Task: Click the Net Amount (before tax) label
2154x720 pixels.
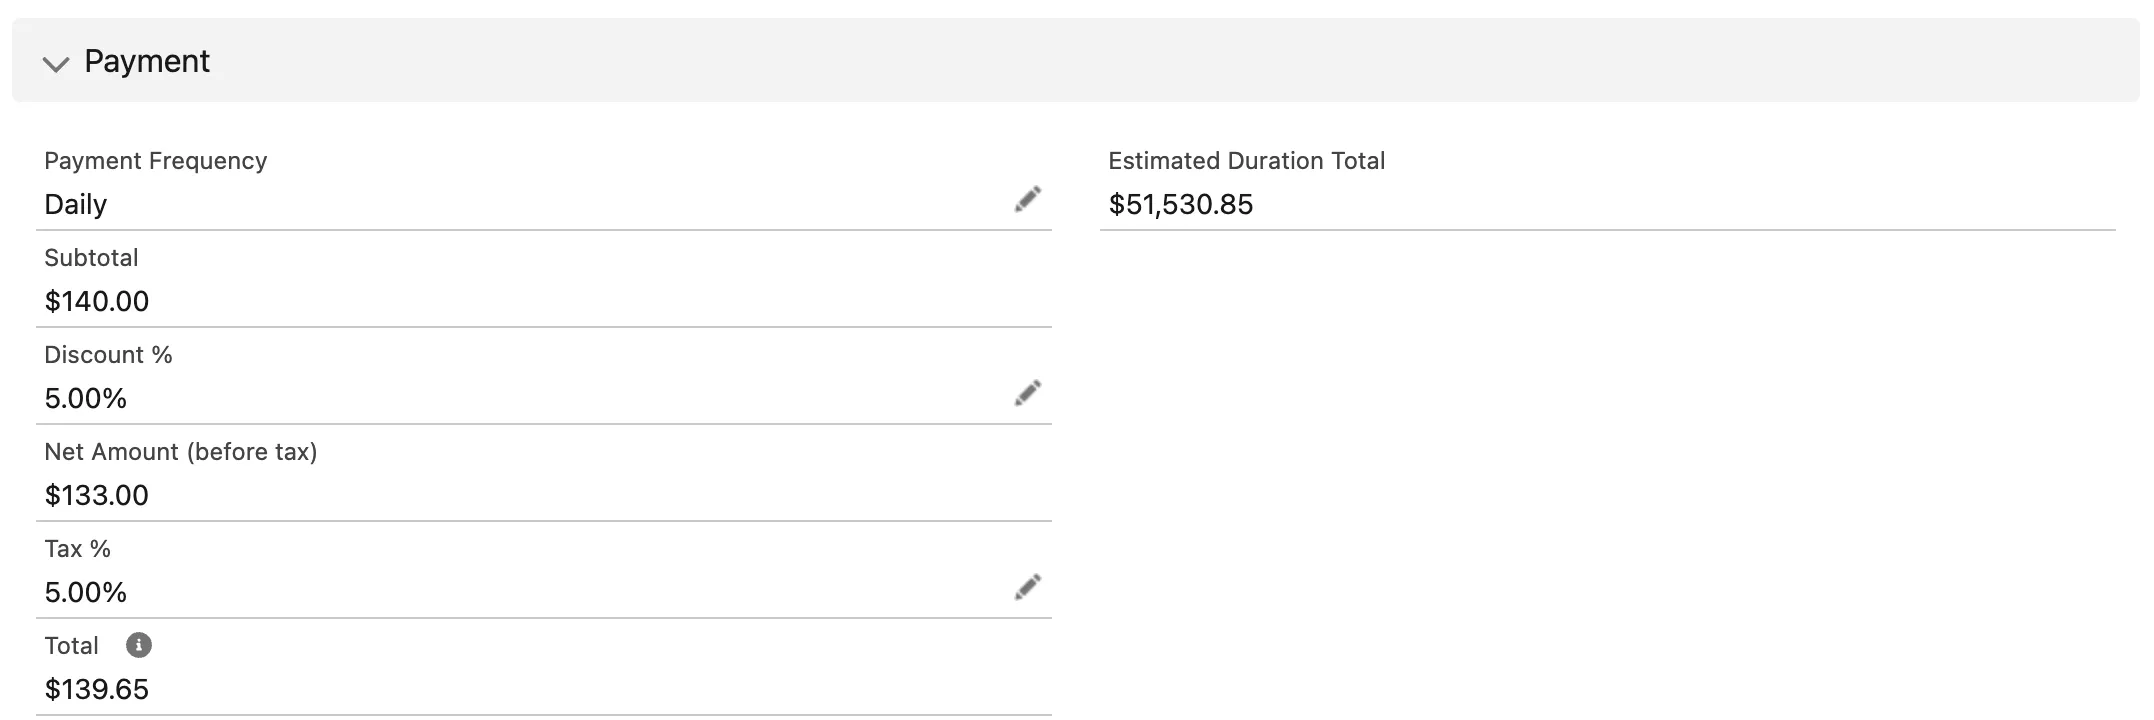Action: [x=181, y=452]
